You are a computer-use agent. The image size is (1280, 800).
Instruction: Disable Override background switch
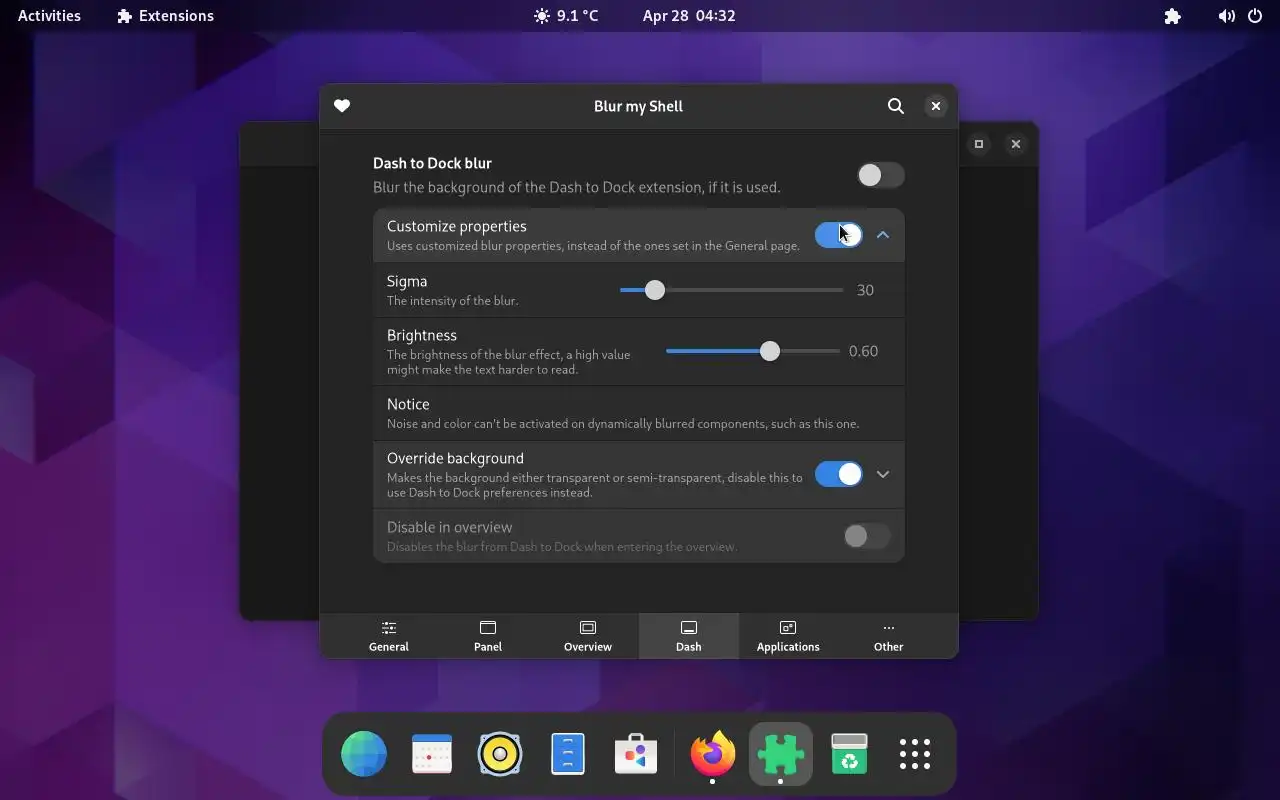pyautogui.click(x=838, y=474)
